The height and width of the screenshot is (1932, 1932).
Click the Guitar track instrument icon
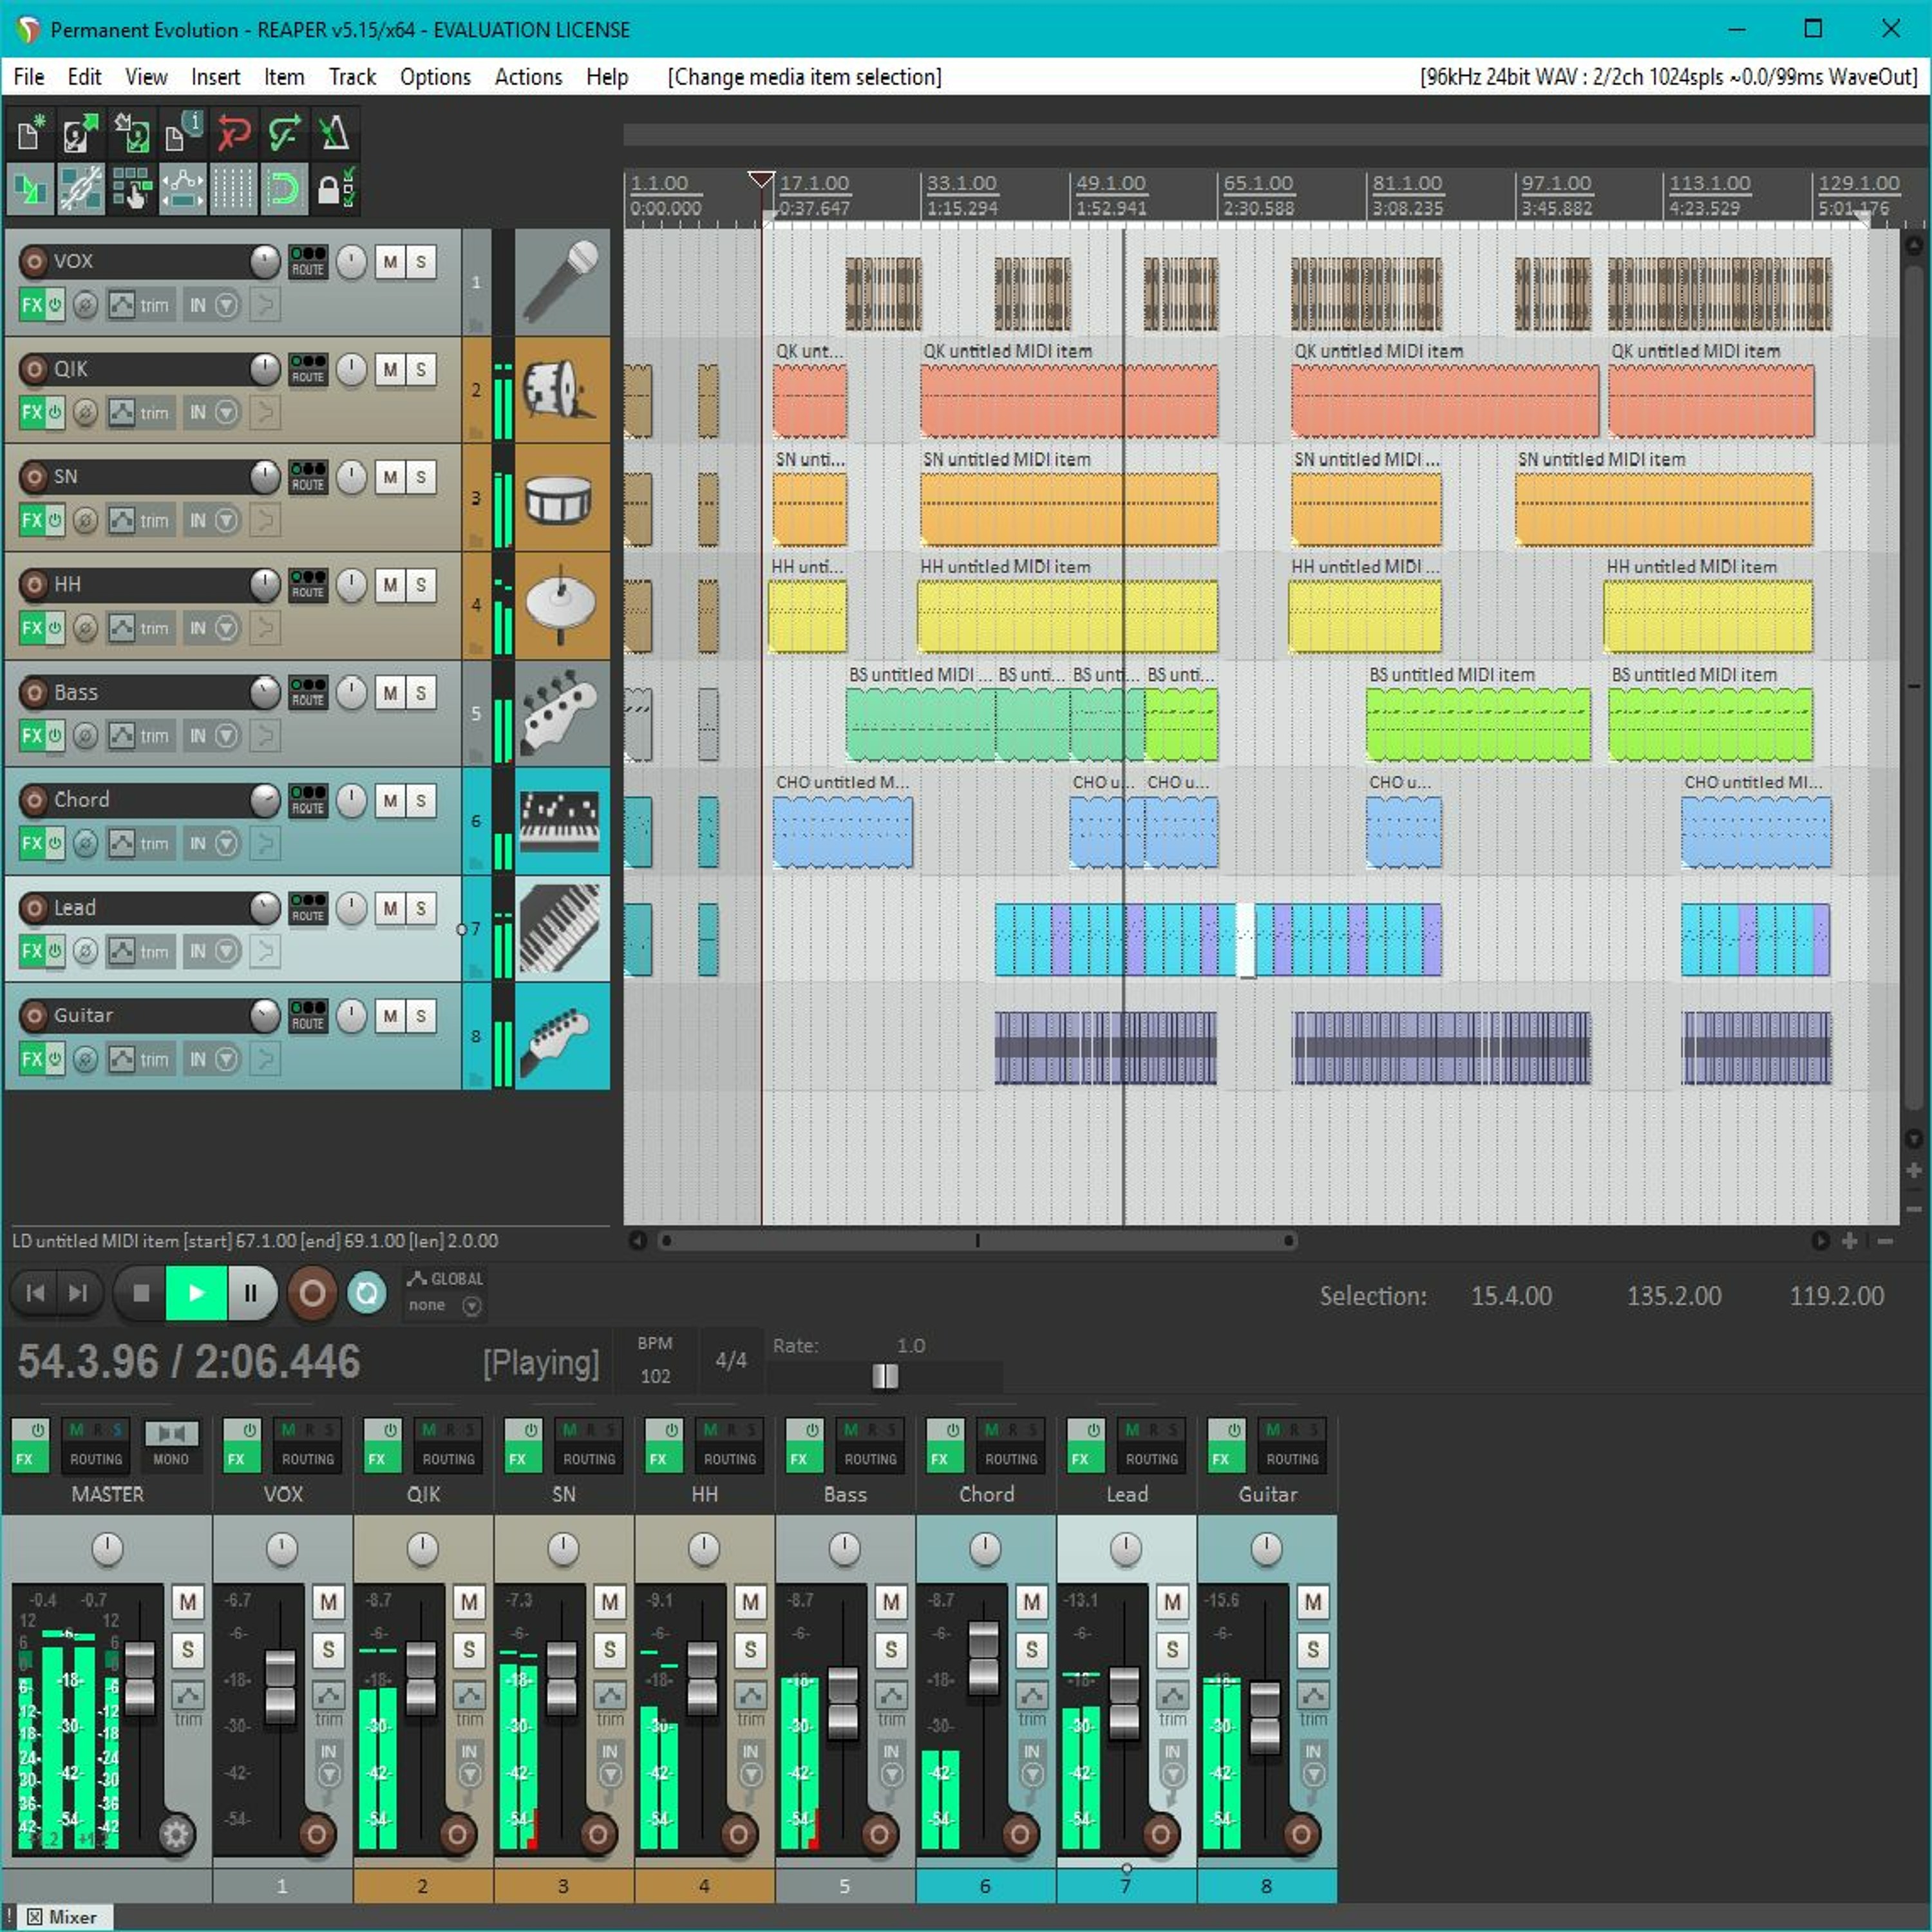(562, 1036)
